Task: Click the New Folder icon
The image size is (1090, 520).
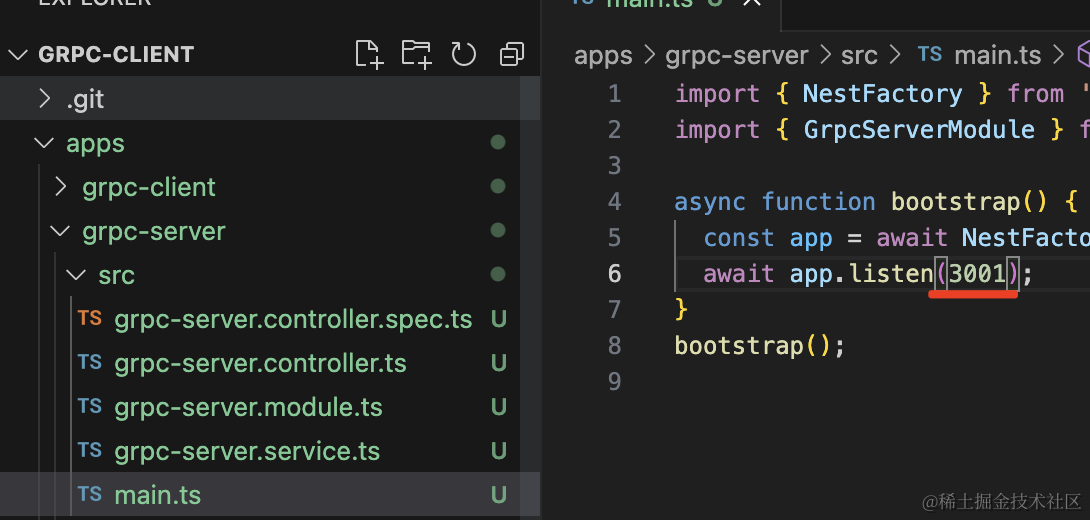Action: pyautogui.click(x=416, y=54)
